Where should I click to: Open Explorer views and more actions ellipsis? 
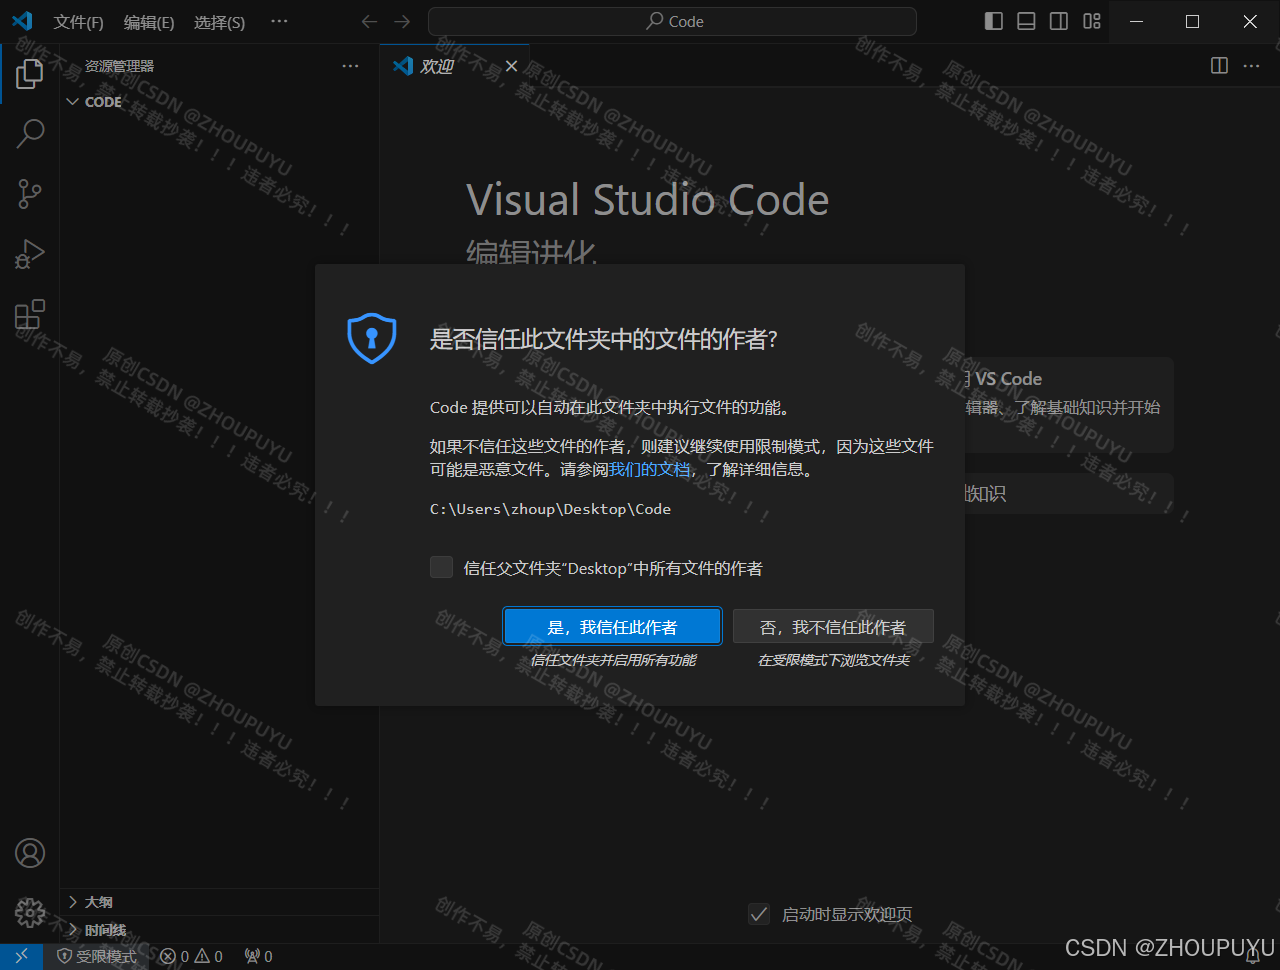(x=350, y=66)
